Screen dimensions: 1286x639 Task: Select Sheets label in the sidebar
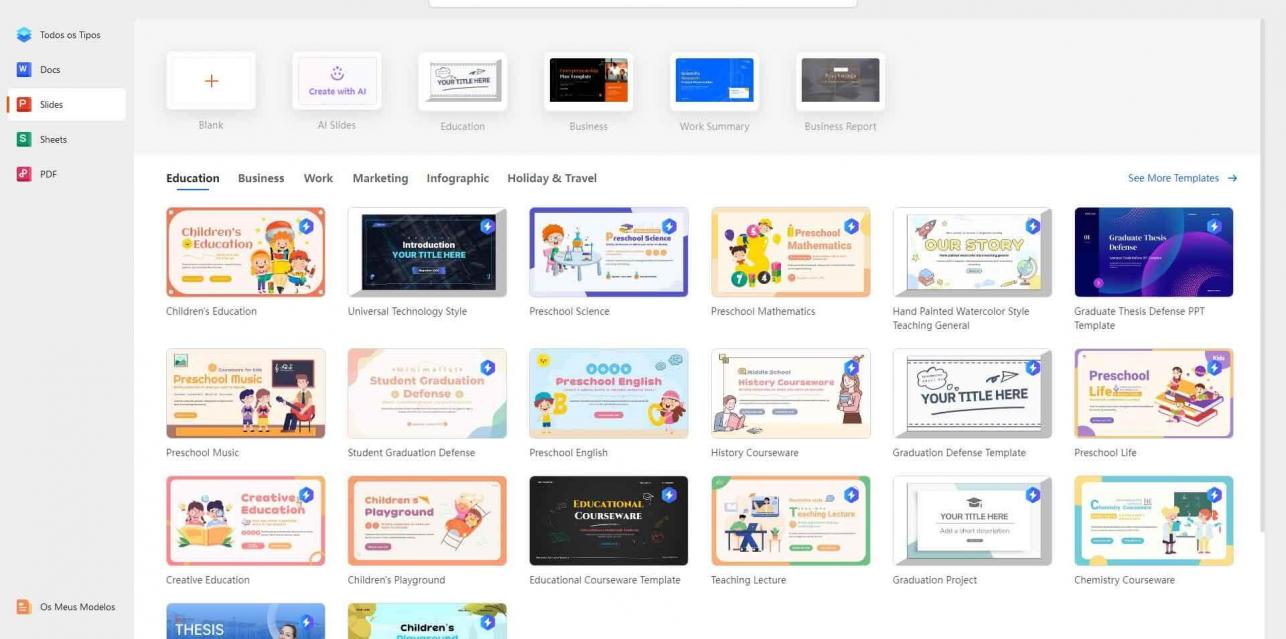54,139
